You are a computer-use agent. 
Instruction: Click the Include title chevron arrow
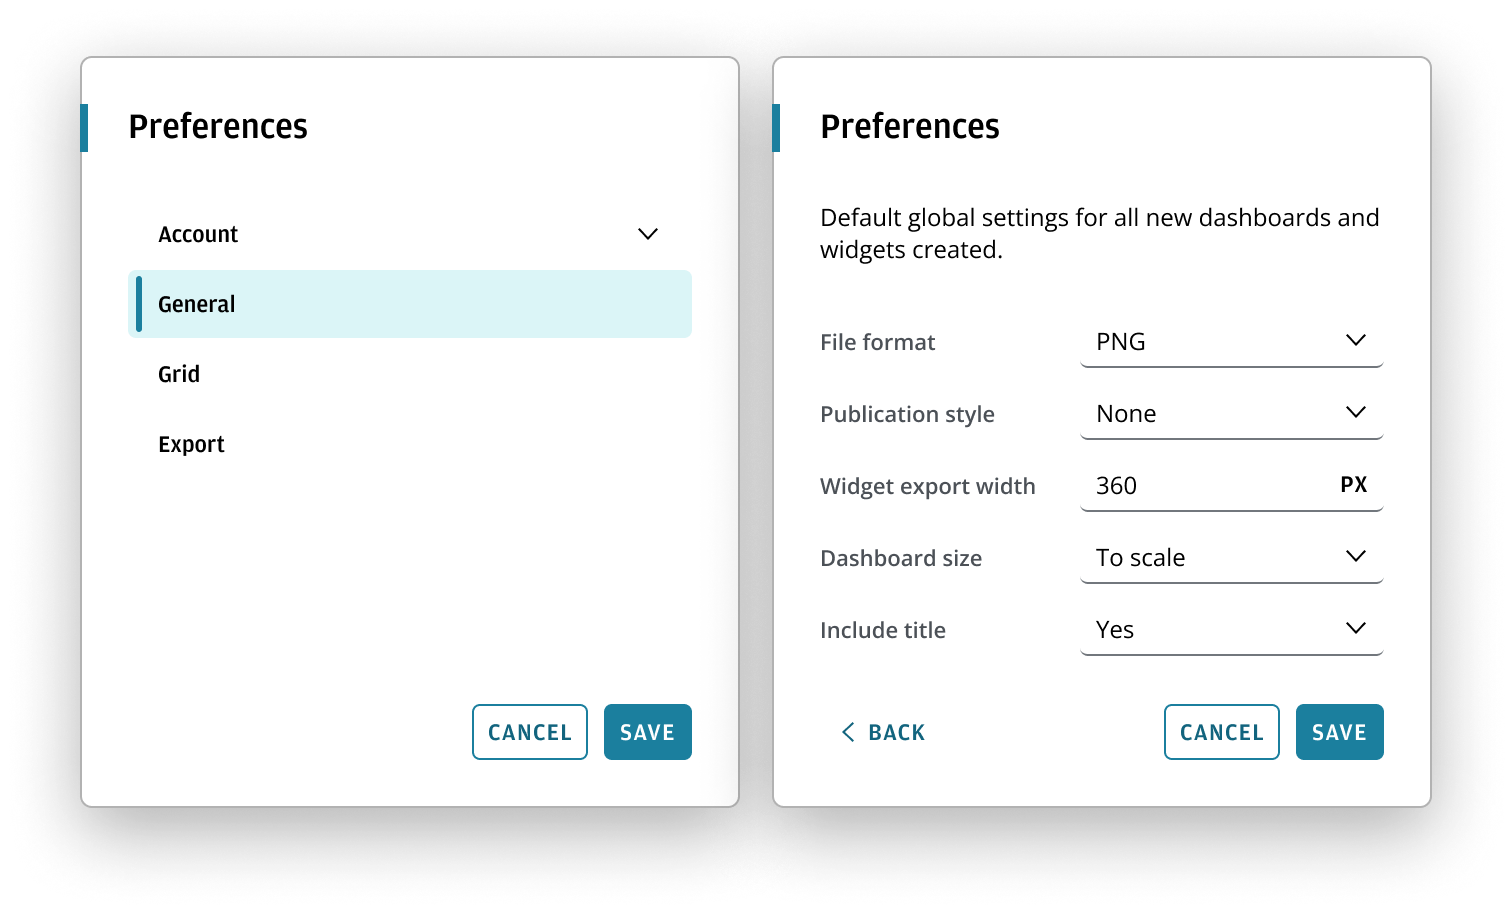tap(1356, 628)
